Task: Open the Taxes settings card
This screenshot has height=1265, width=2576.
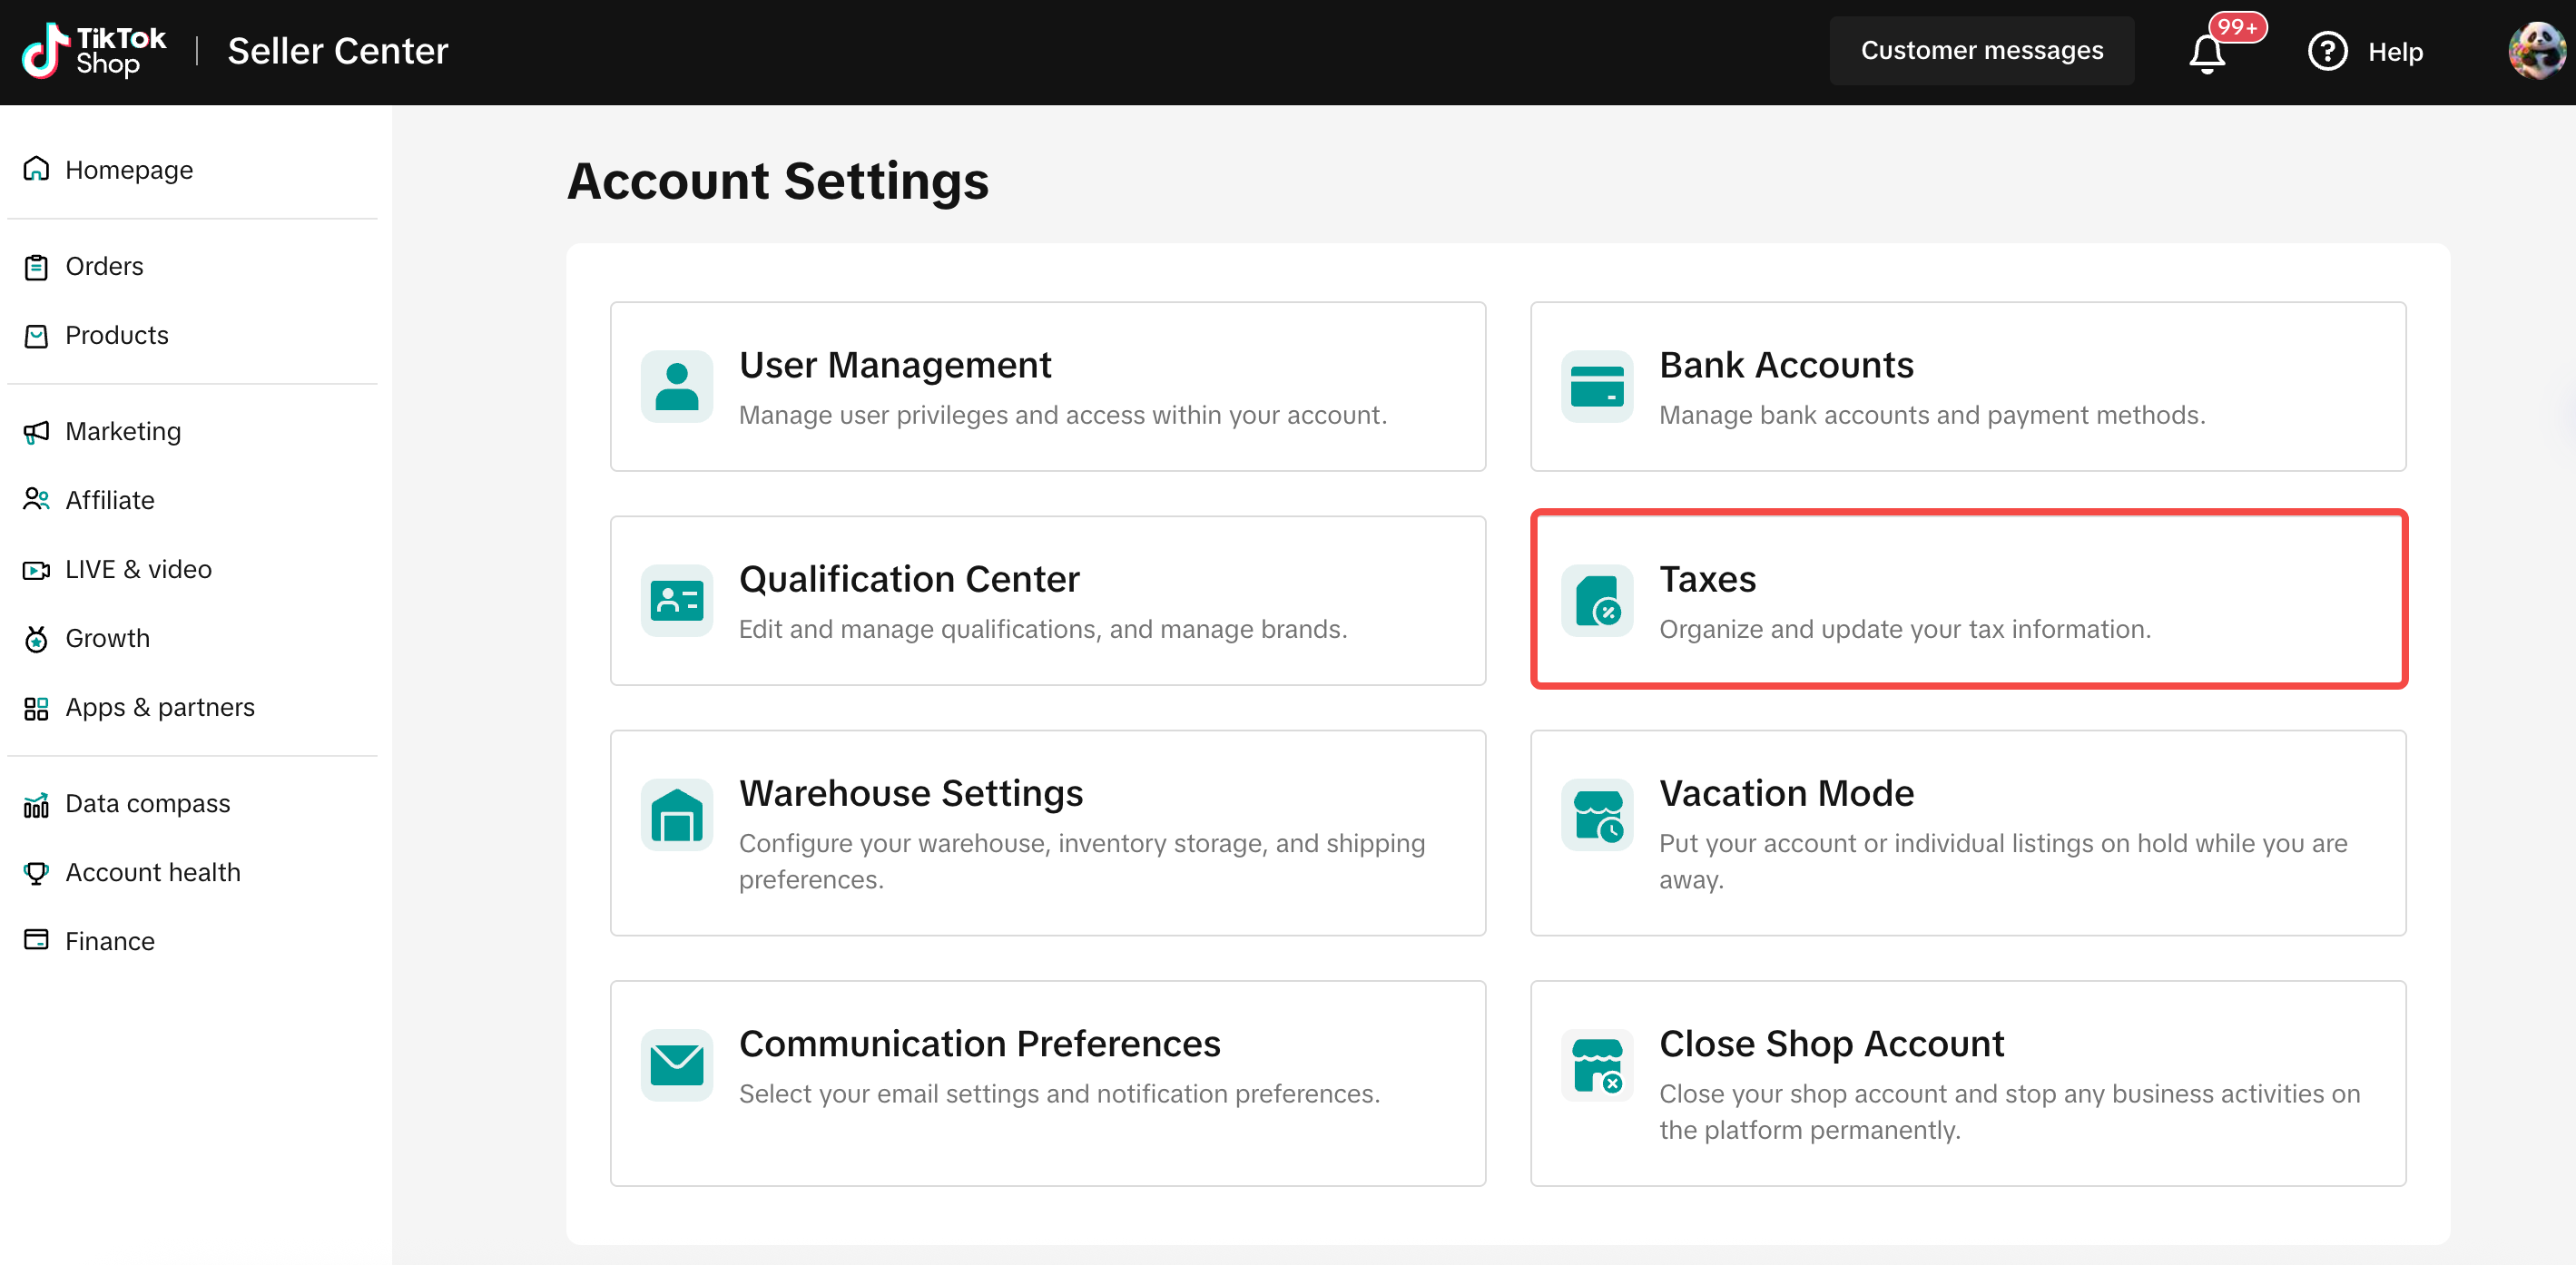Action: tap(1968, 601)
